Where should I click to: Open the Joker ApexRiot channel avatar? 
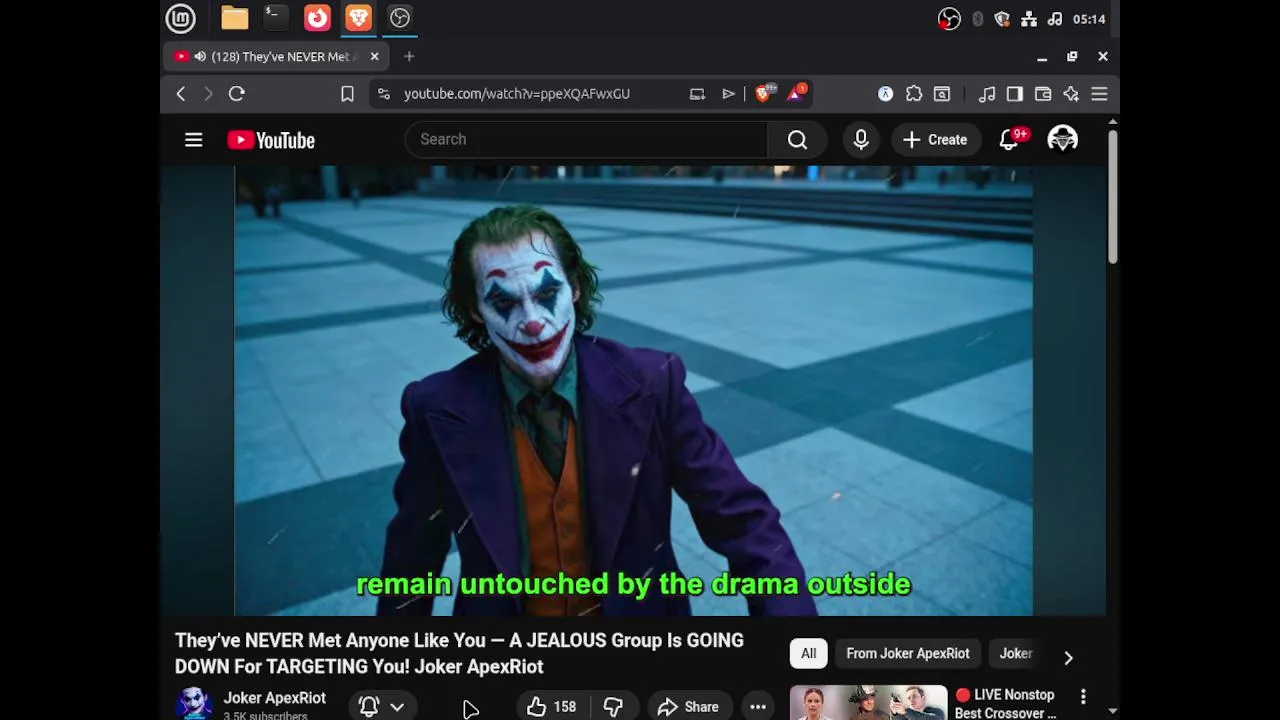click(x=194, y=704)
